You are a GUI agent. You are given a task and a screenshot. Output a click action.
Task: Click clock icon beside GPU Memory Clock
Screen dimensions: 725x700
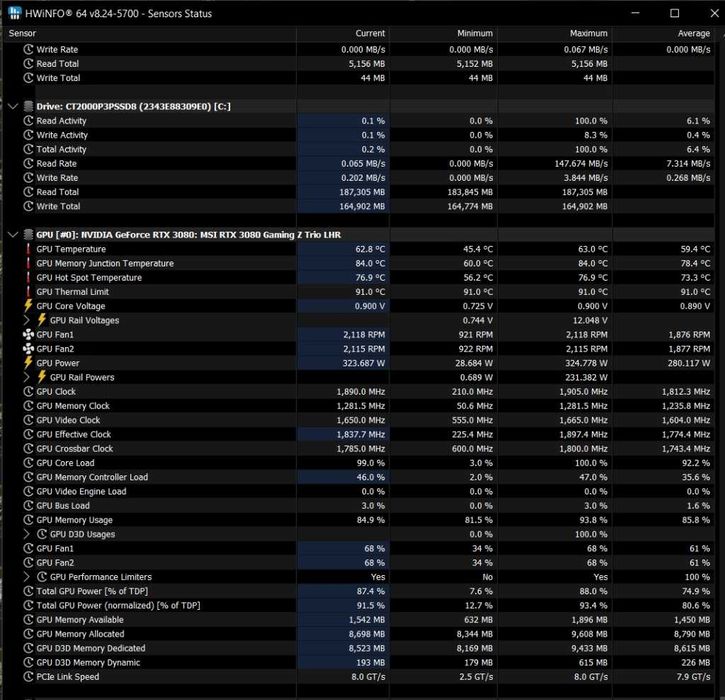click(x=28, y=405)
